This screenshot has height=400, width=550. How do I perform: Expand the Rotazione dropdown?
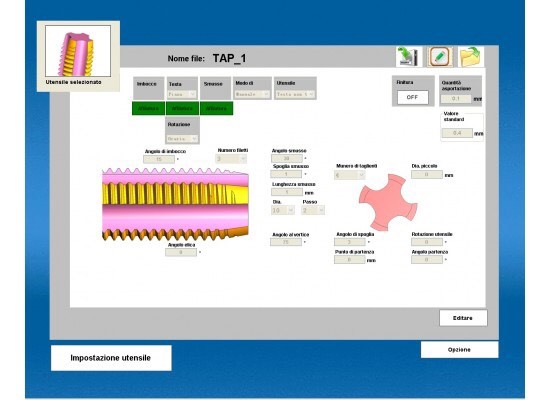(x=182, y=139)
